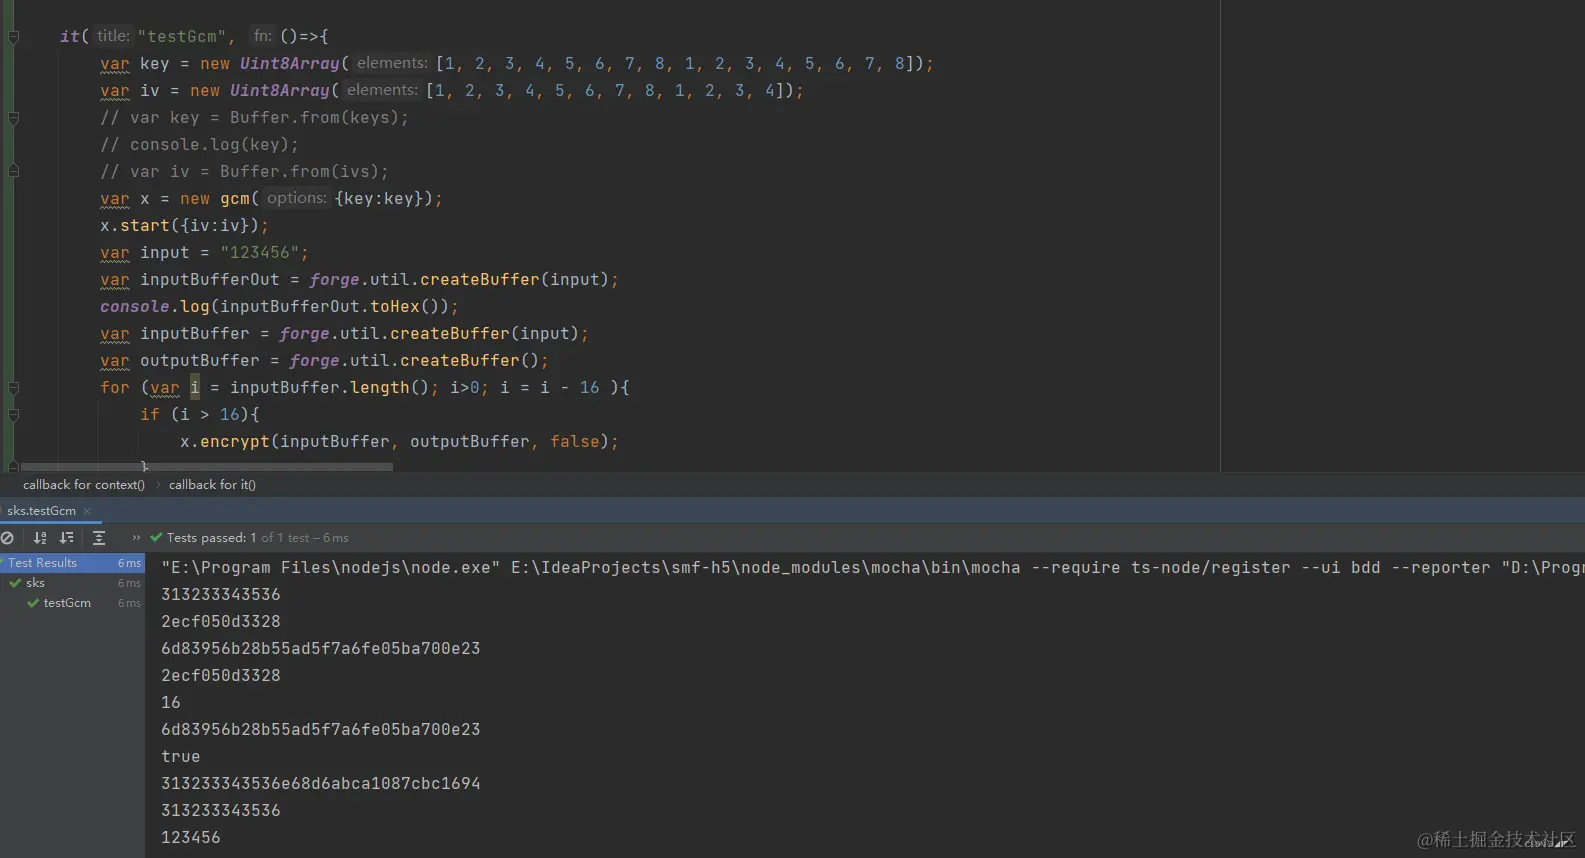The width and height of the screenshot is (1585, 858).
Task: Click the expand all test results icon
Action: (99, 538)
